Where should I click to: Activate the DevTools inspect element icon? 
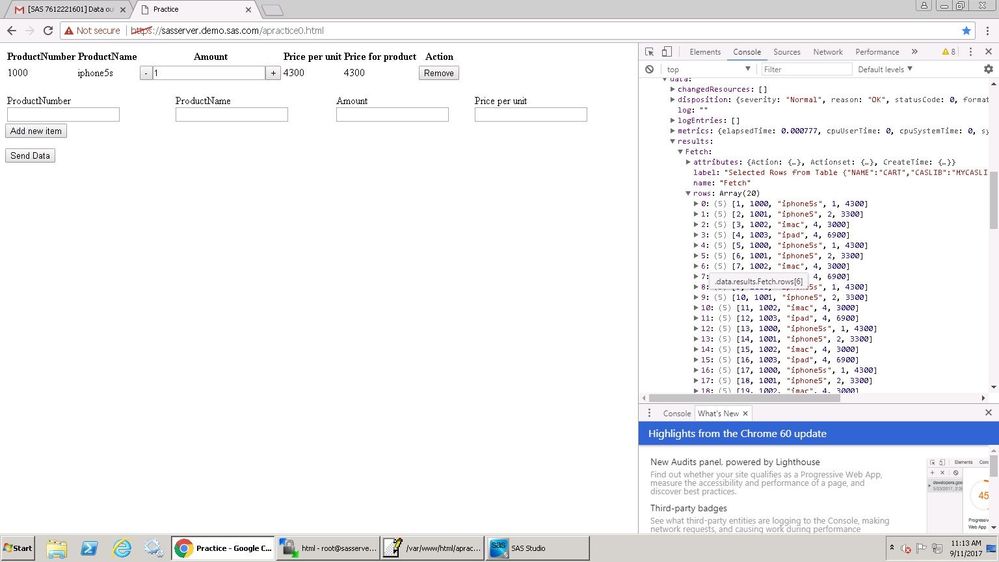(649, 52)
